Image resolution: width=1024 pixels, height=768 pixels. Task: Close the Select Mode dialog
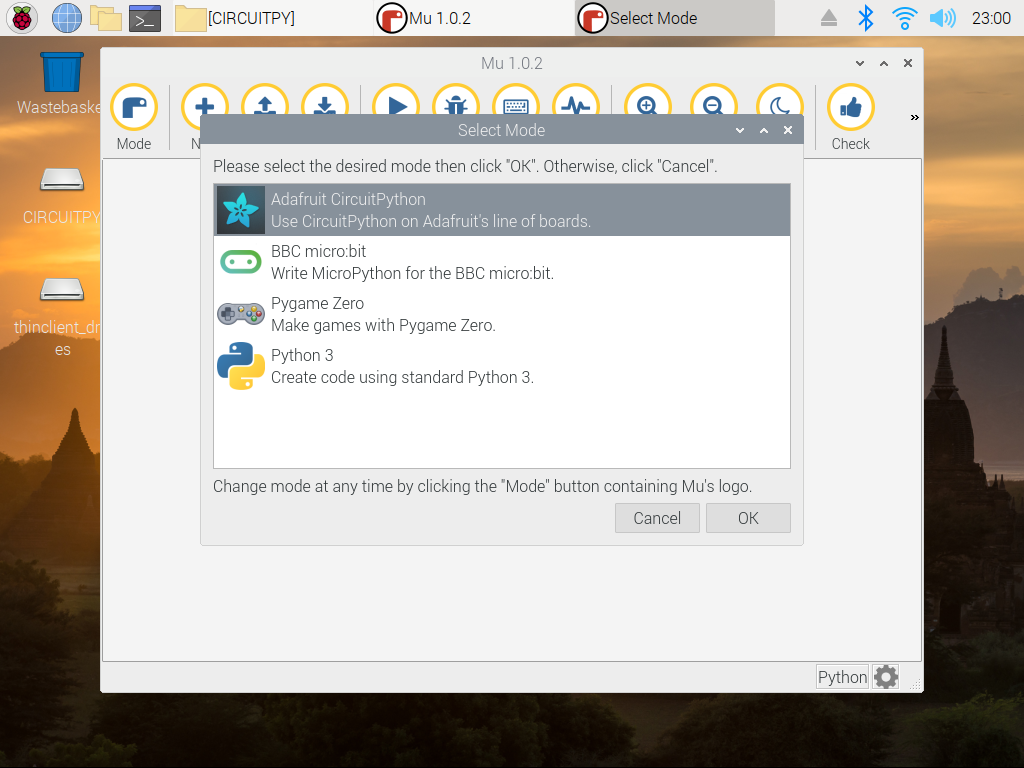point(788,130)
